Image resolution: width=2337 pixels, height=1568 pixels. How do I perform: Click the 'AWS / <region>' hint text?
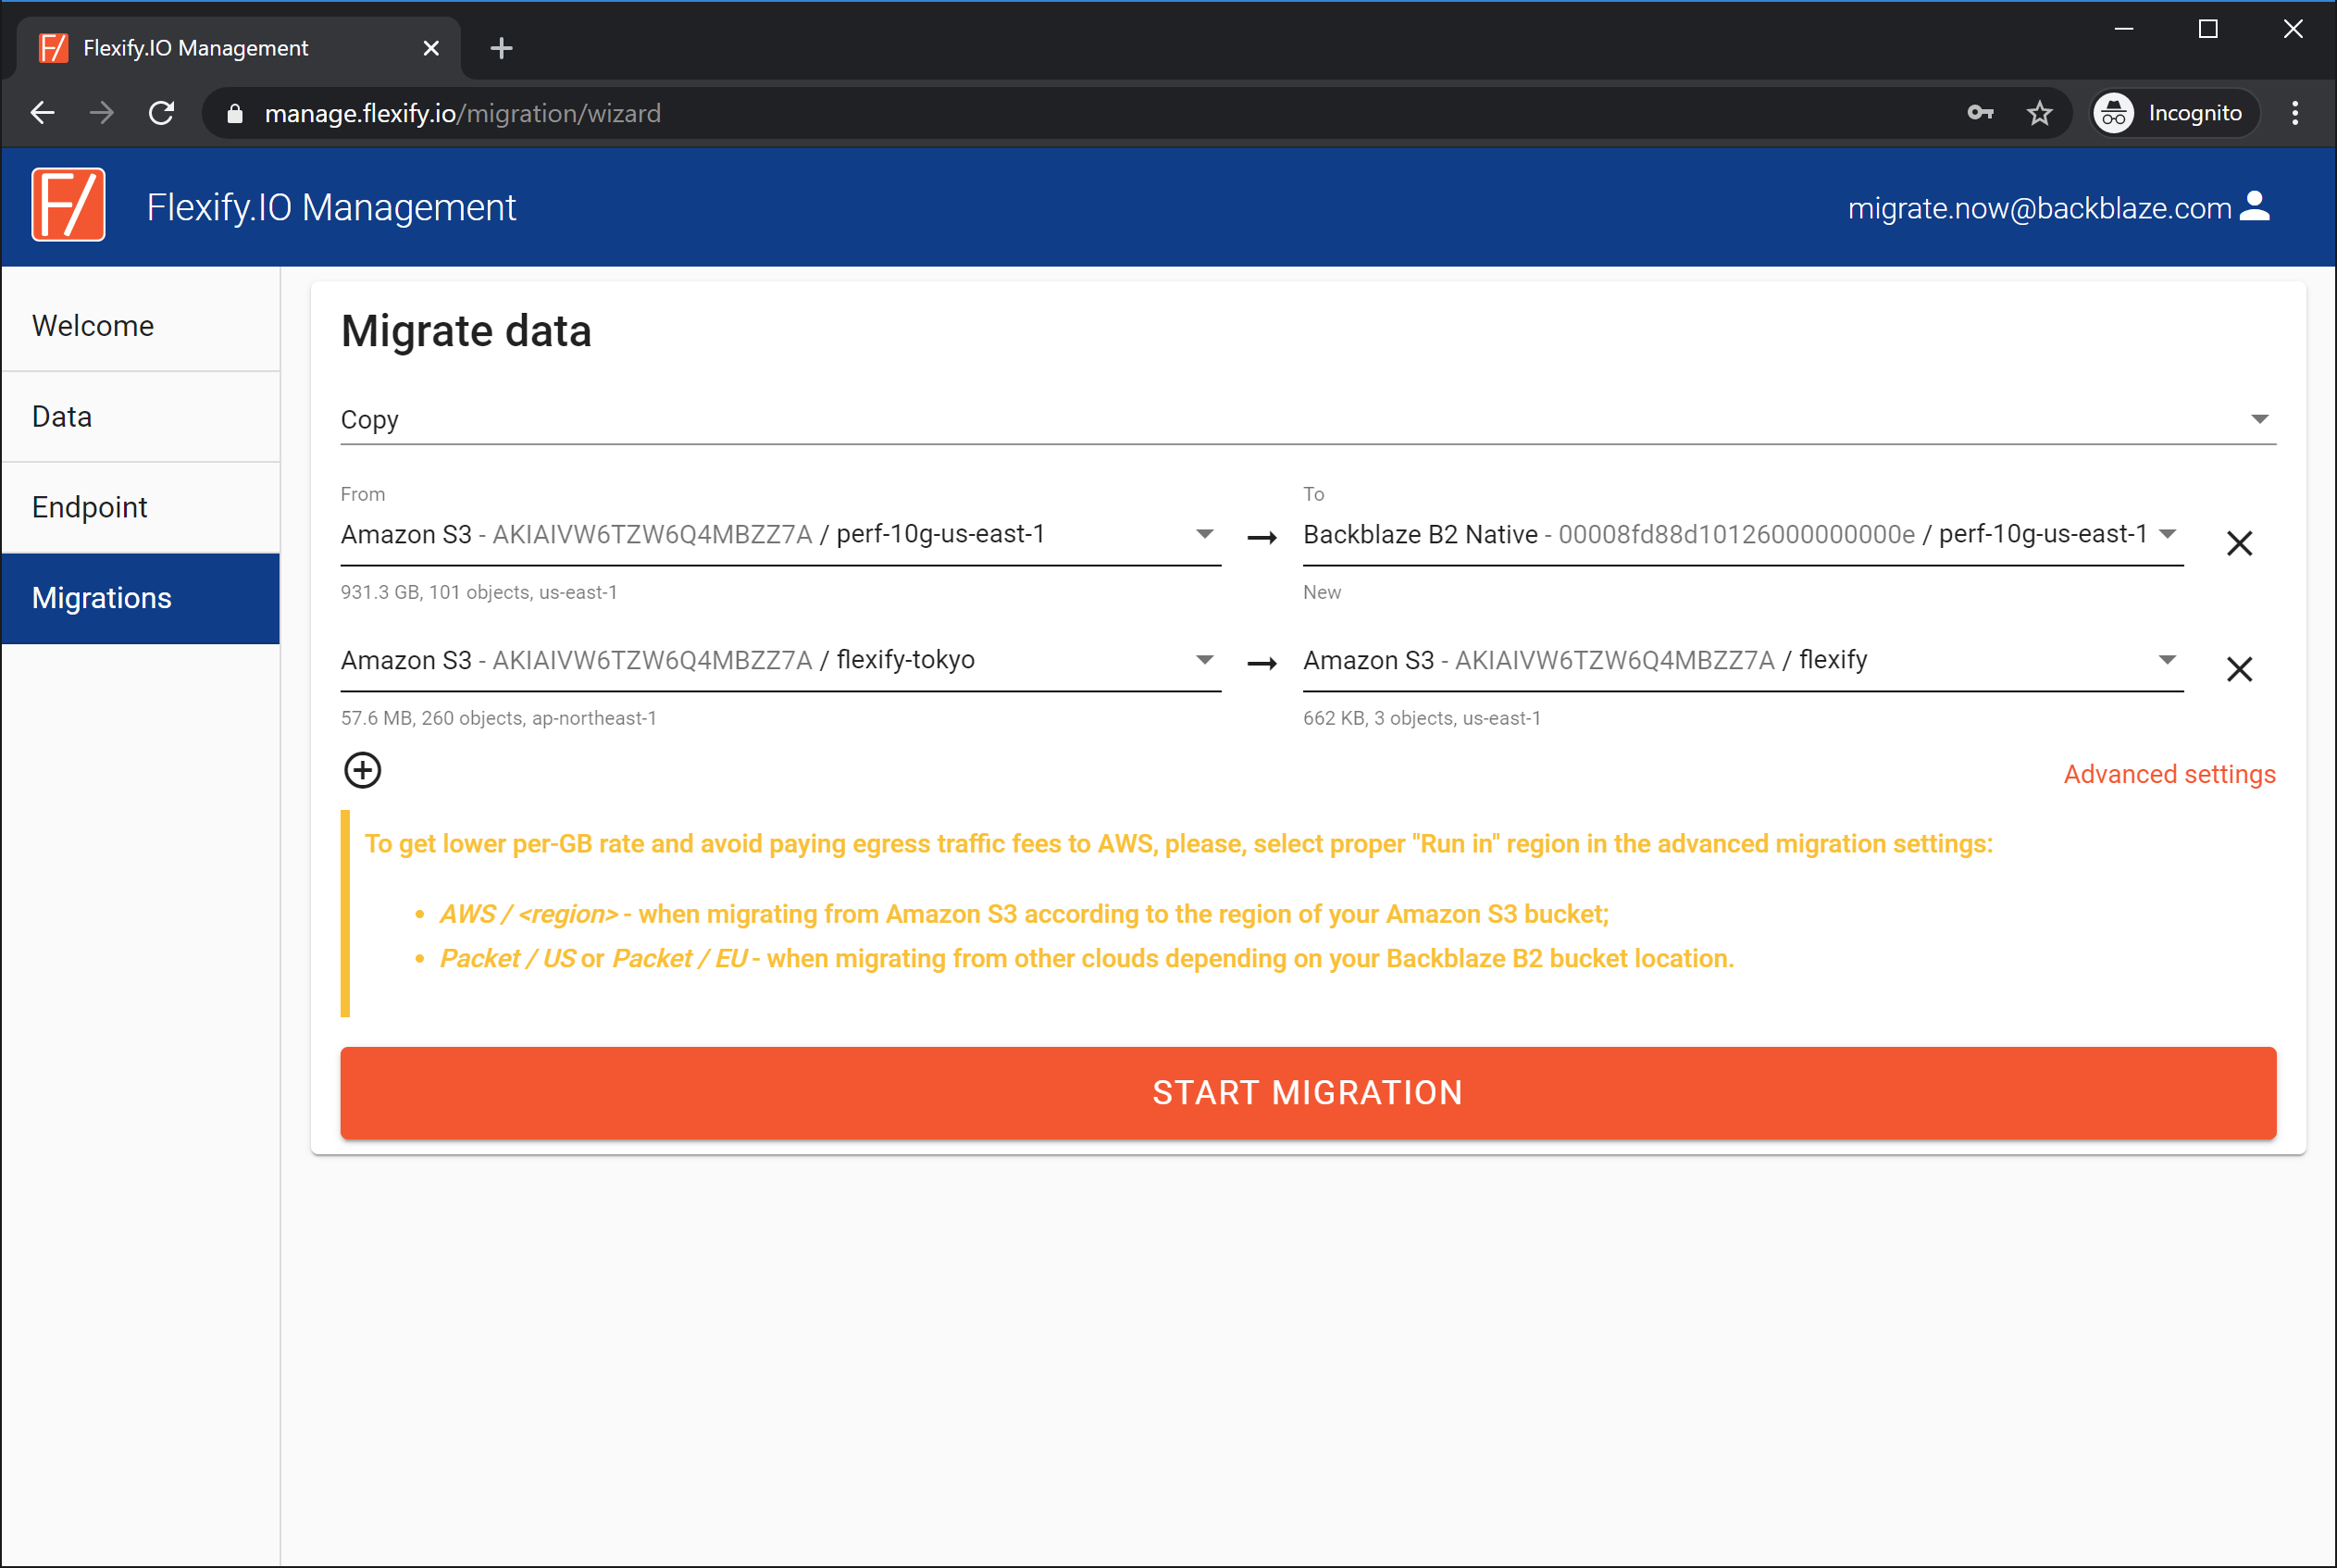click(x=529, y=914)
